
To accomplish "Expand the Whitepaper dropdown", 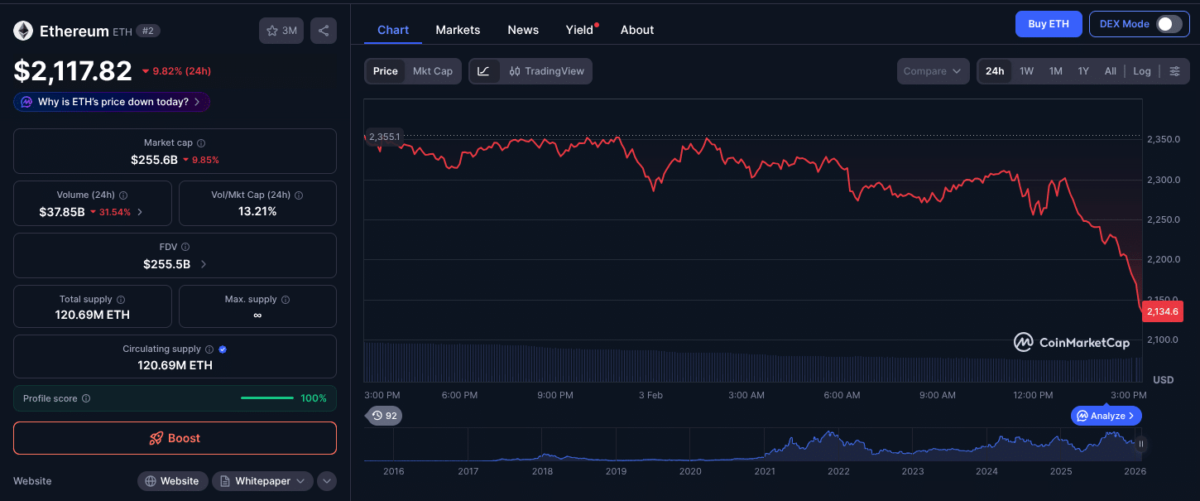I will pyautogui.click(x=262, y=481).
